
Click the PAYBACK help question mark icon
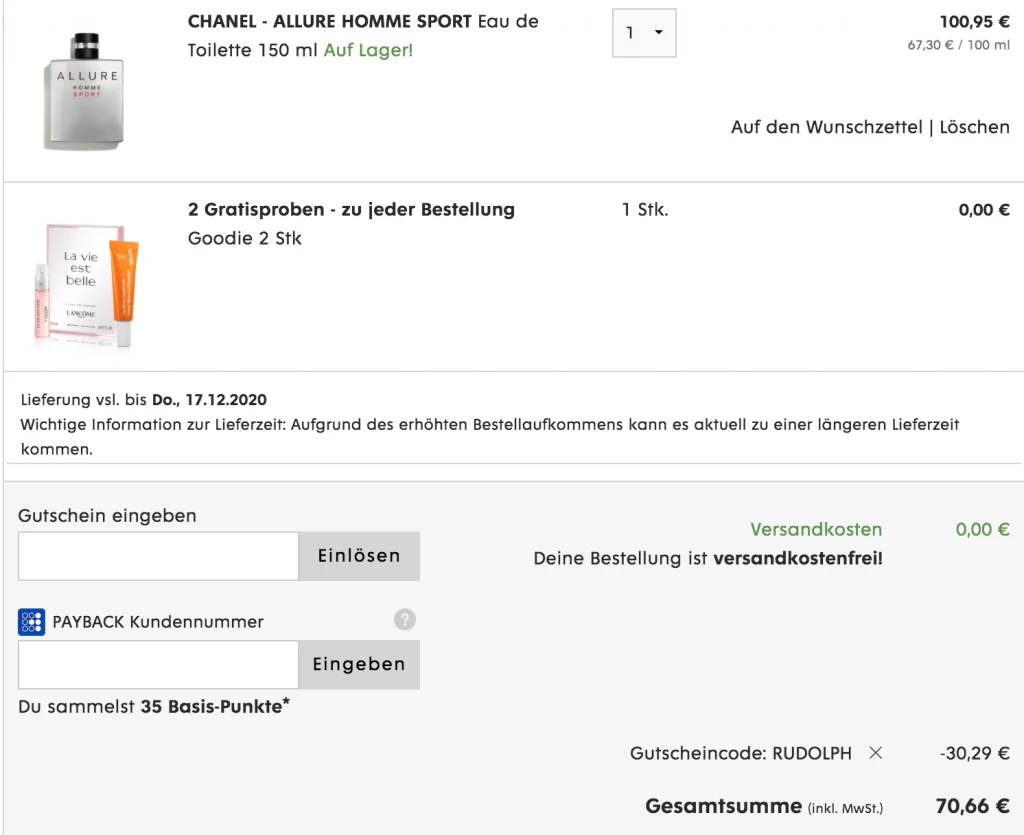click(405, 620)
